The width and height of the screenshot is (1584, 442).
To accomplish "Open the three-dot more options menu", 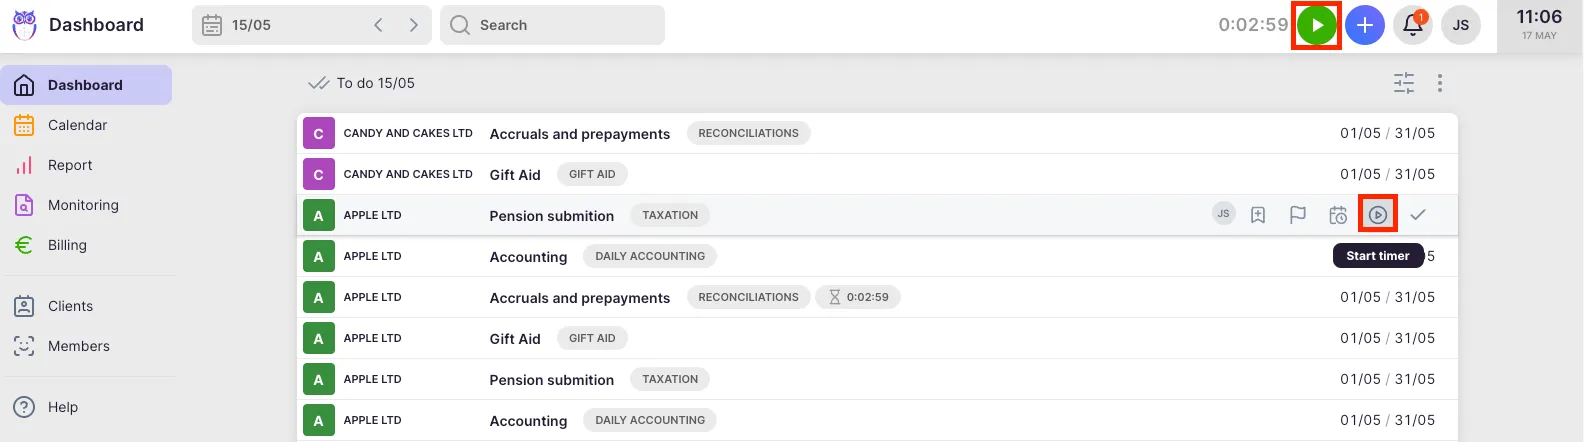I will tap(1439, 83).
